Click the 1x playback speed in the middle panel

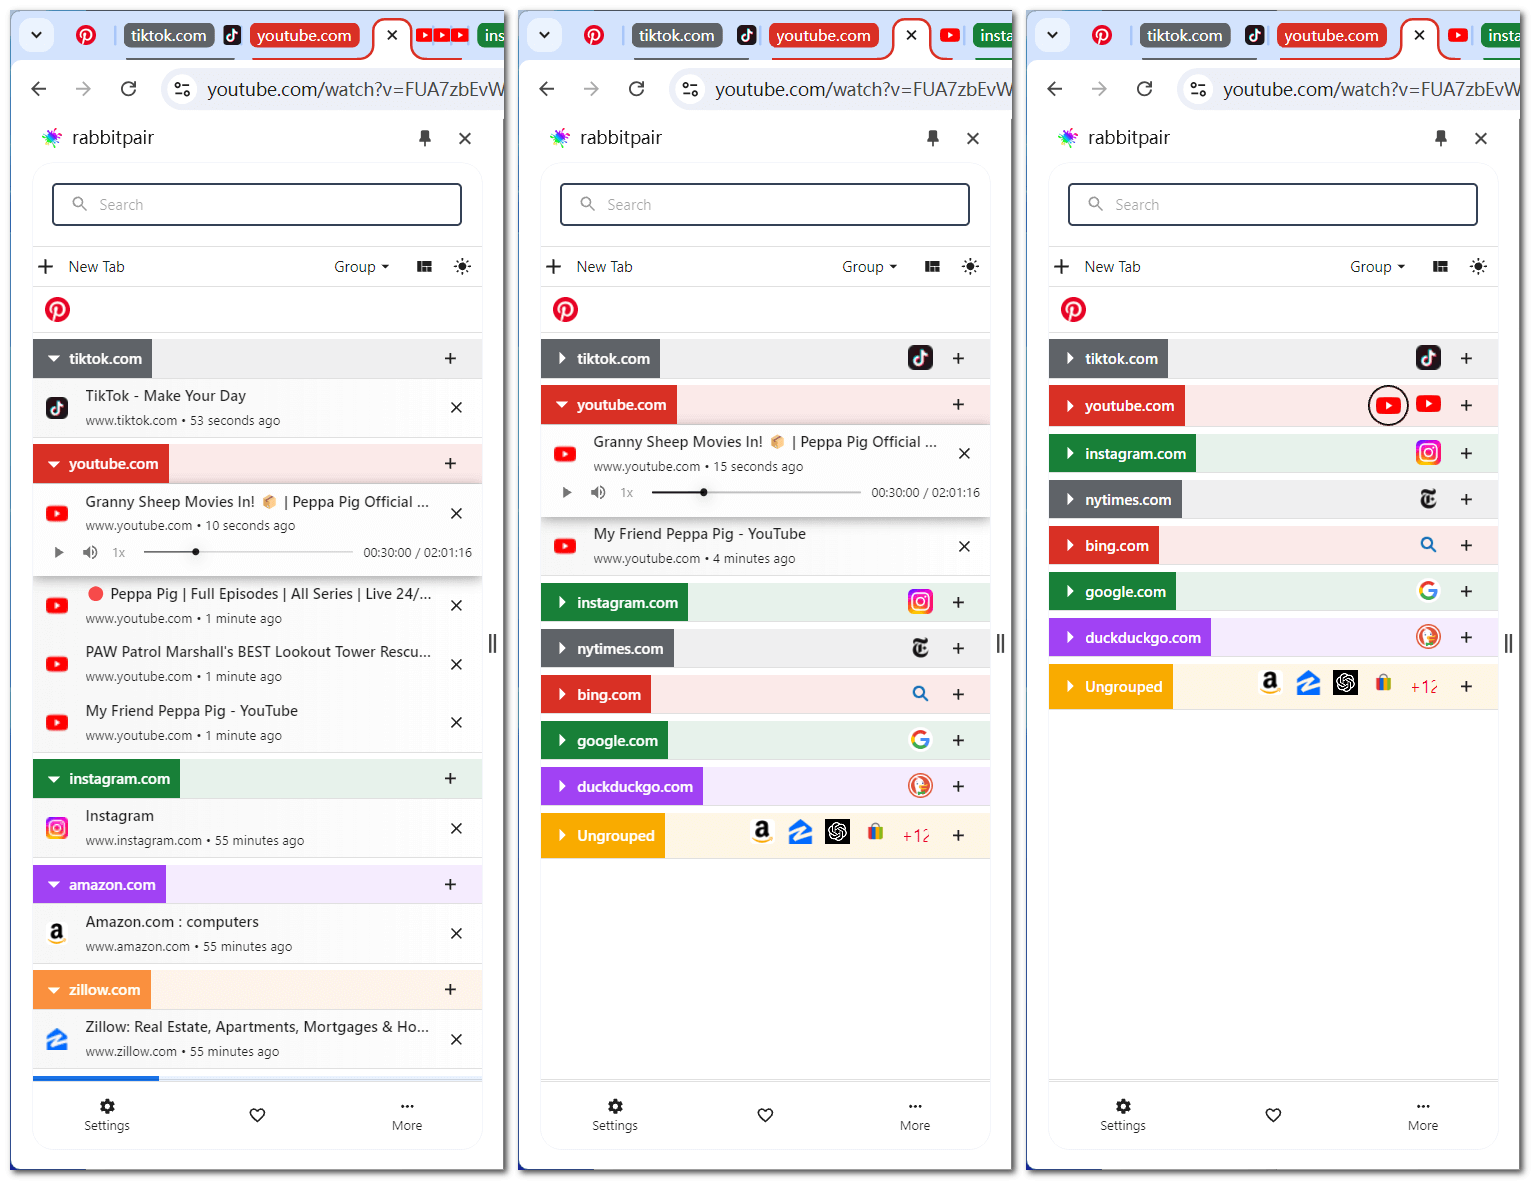pos(627,493)
